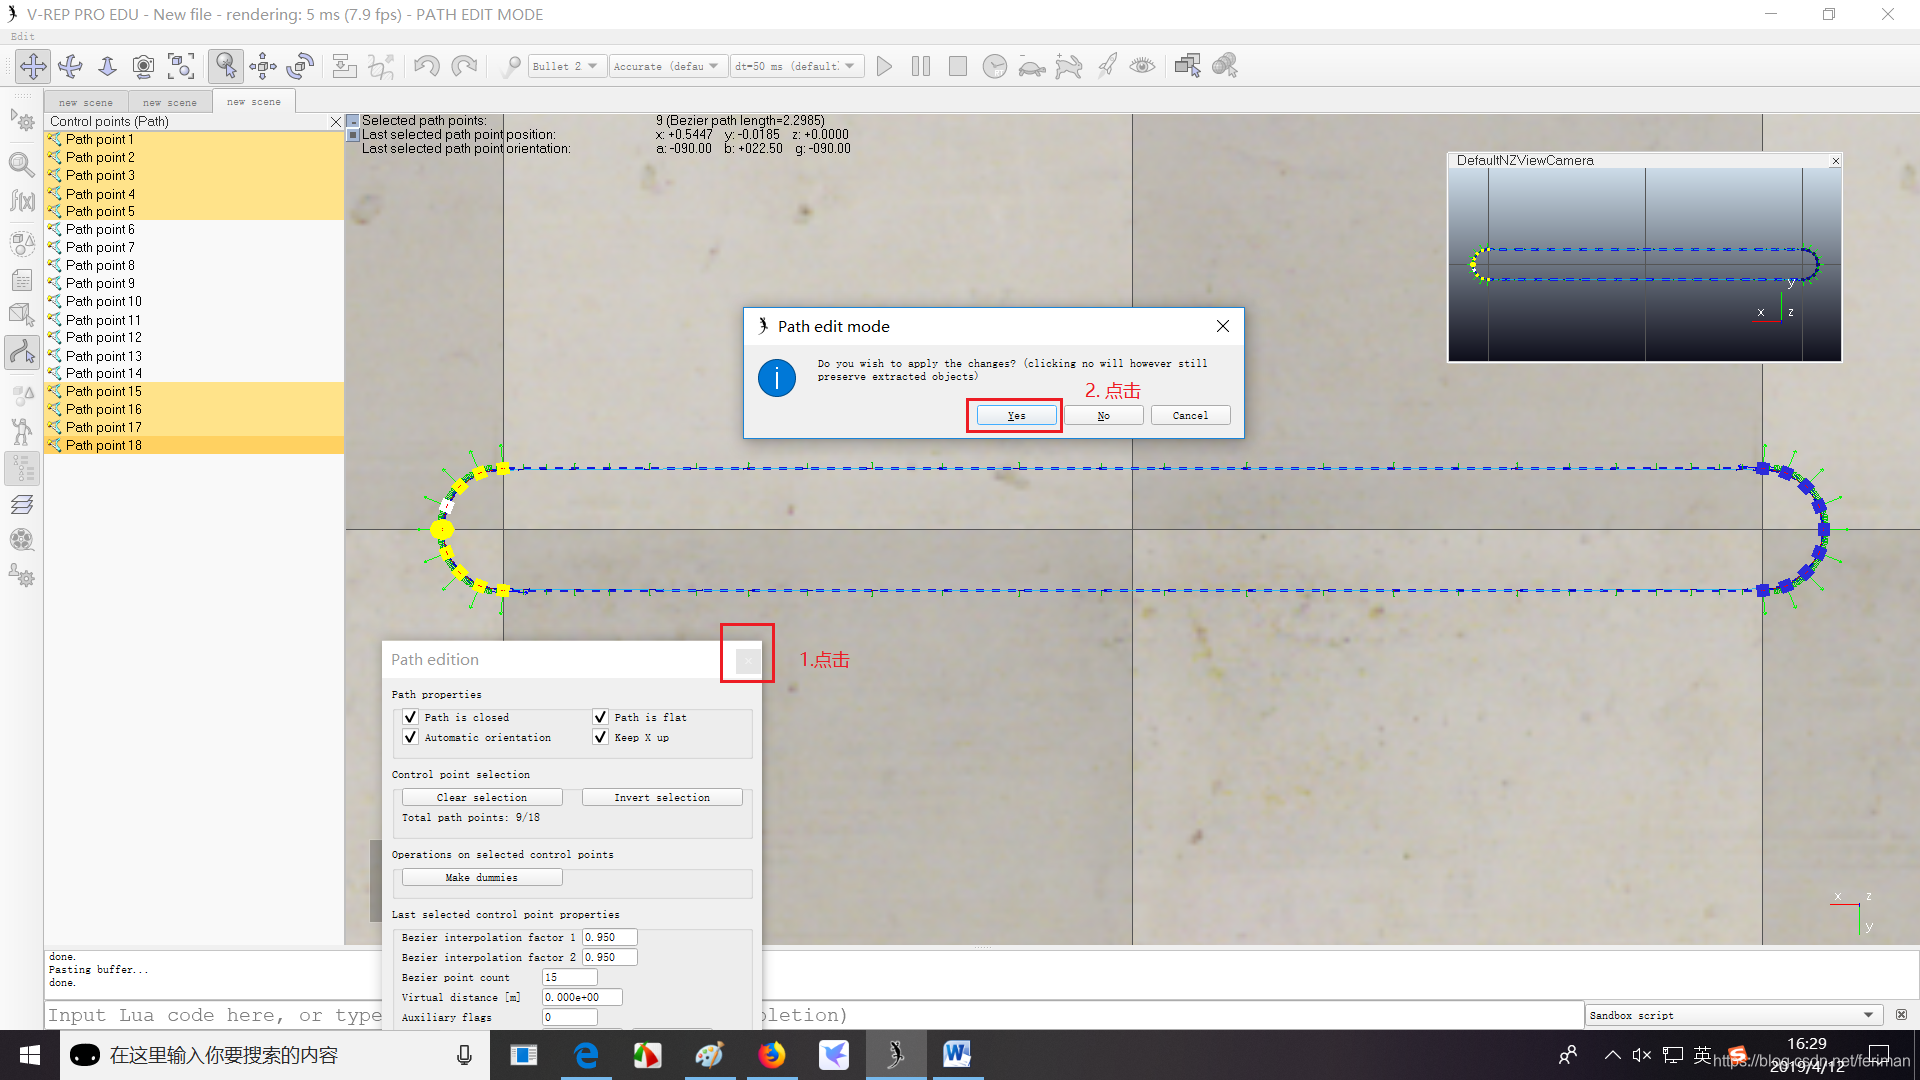1920x1080 pixels.
Task: Toggle Automatic orientation checkbox
Action: tap(411, 736)
